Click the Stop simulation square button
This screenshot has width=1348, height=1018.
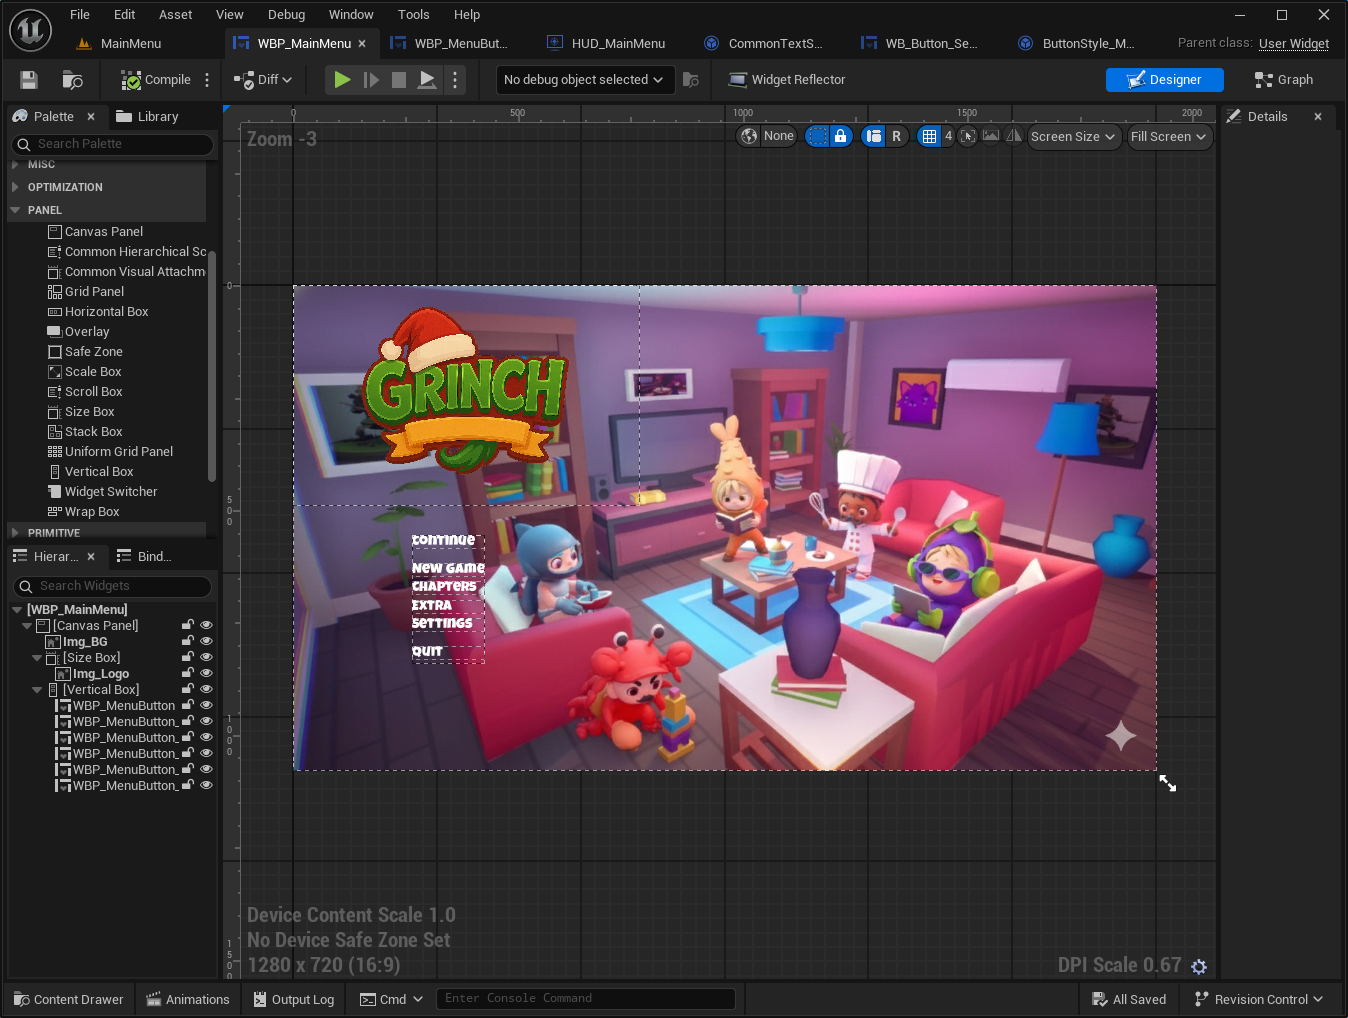click(x=399, y=80)
